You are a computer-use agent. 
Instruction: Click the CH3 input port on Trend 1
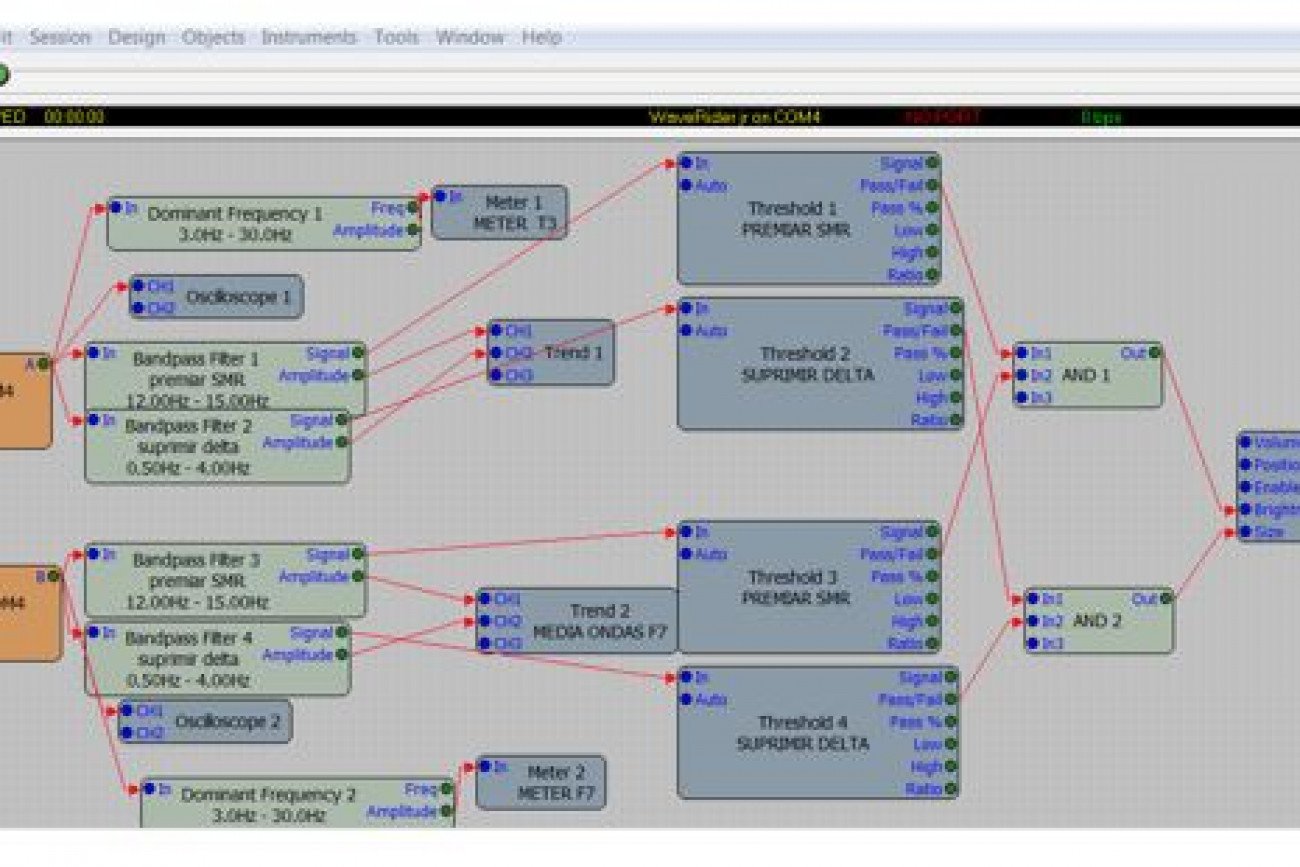tap(497, 375)
